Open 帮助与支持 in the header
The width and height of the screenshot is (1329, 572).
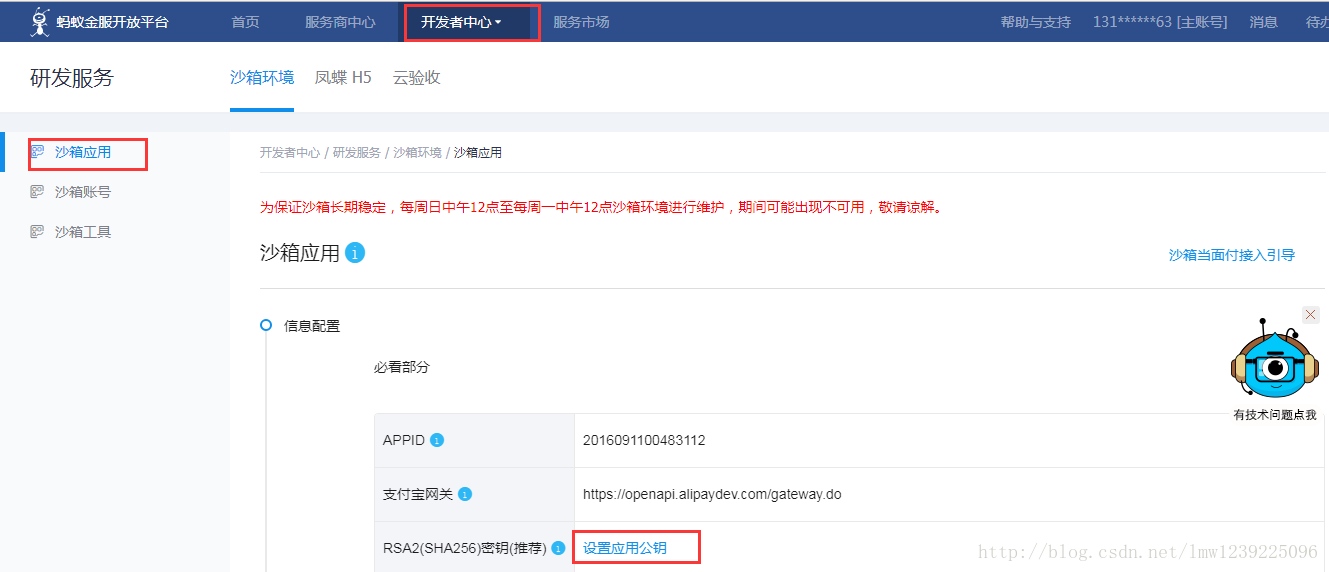pos(1036,22)
